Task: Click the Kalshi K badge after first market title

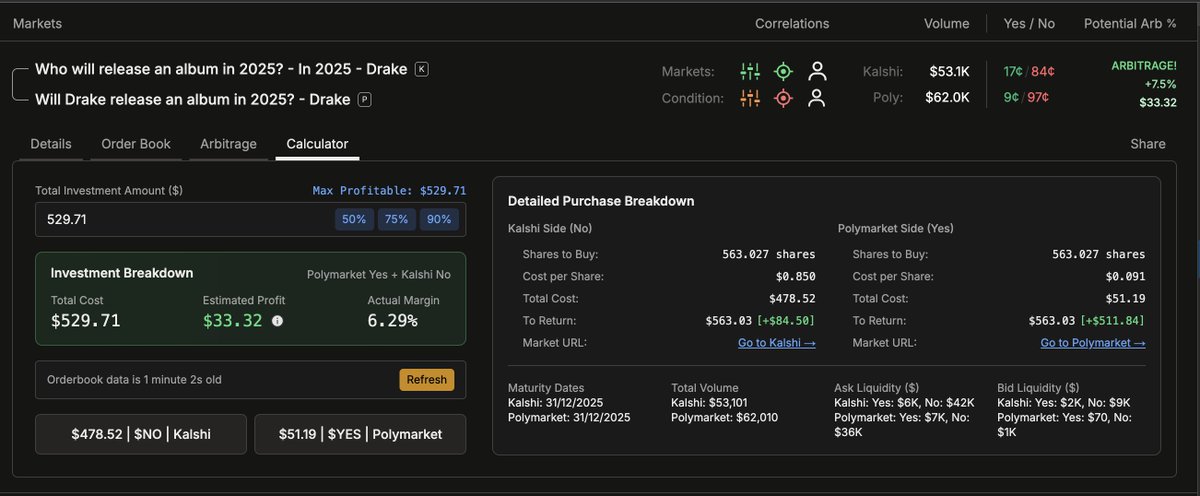Action: 421,69
